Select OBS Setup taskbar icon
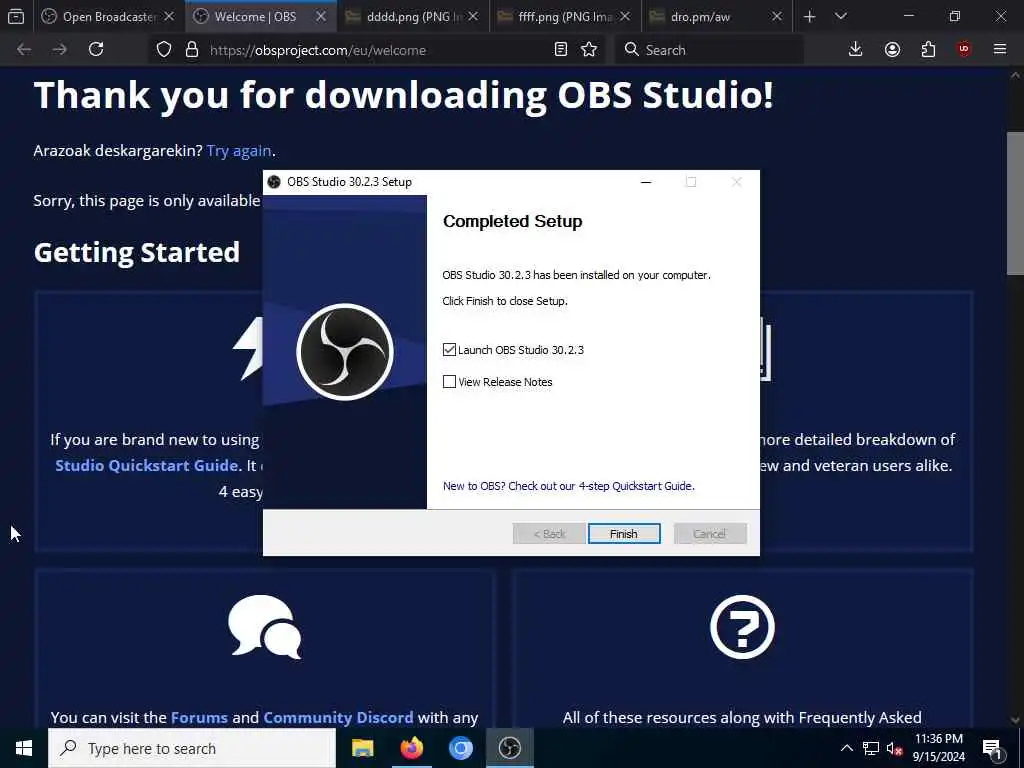Image resolution: width=1024 pixels, height=768 pixels. point(509,748)
